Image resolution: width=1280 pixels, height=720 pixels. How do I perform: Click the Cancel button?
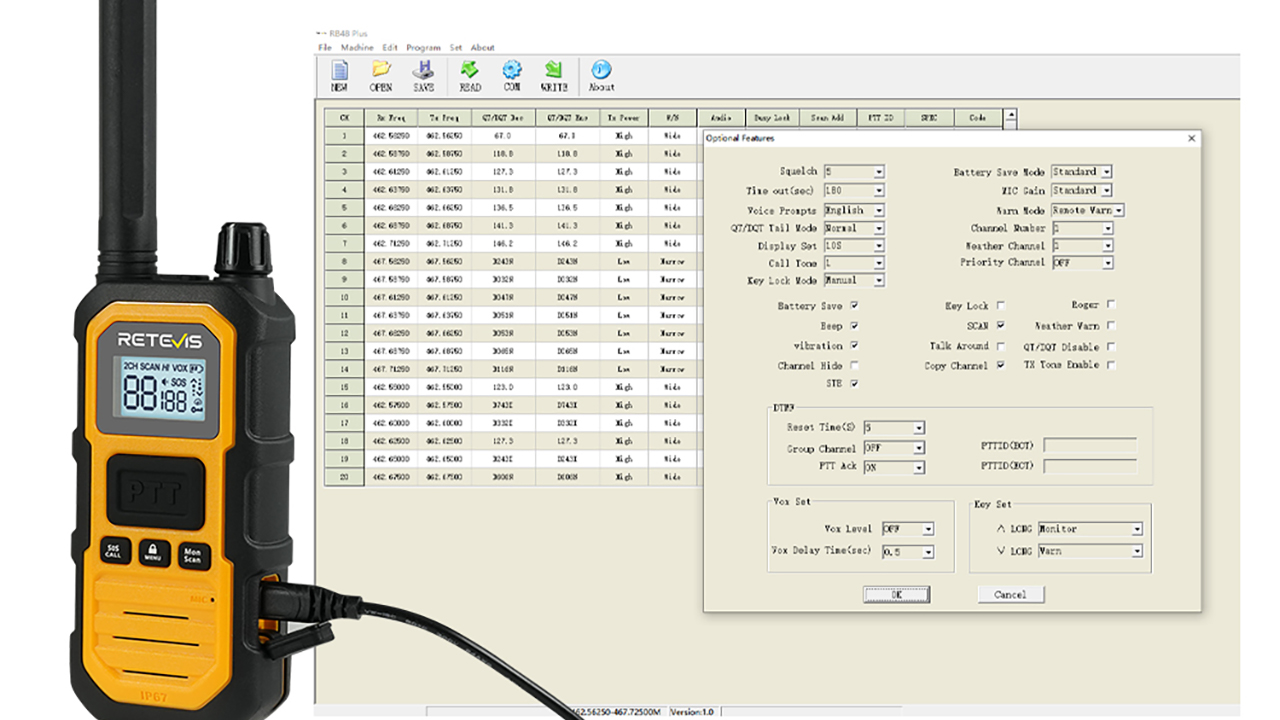pyautogui.click(x=1010, y=594)
